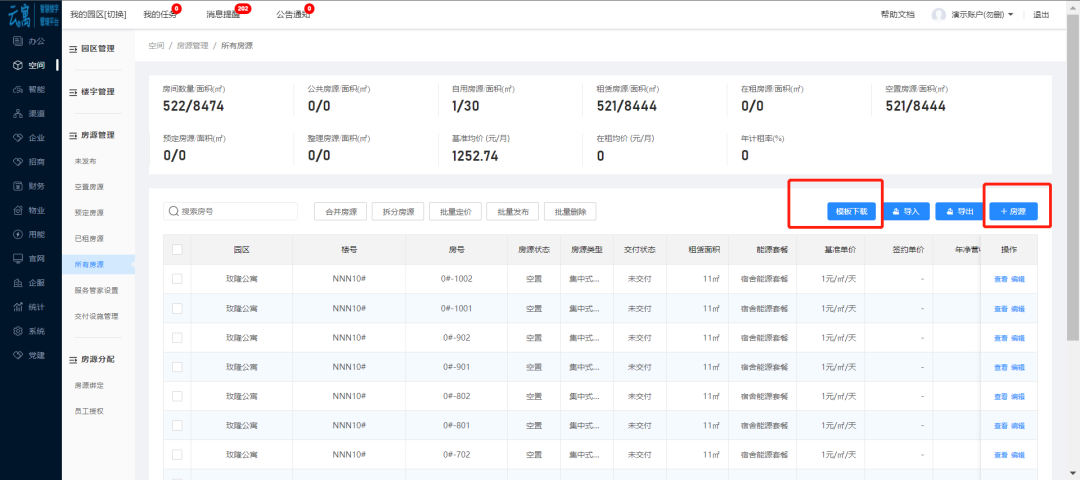The height and width of the screenshot is (480, 1080).
Task: Open the 官网 sidebar module
Action: (x=30, y=259)
